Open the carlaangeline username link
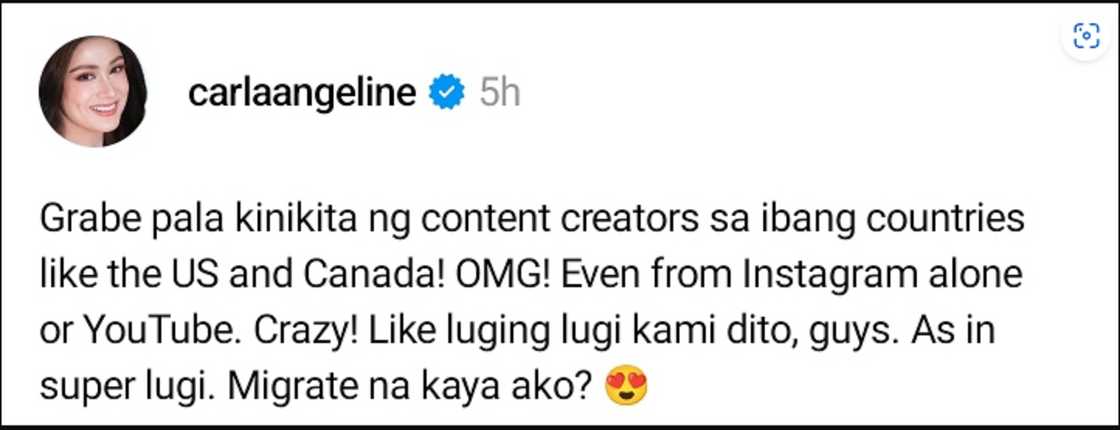 pos(301,93)
